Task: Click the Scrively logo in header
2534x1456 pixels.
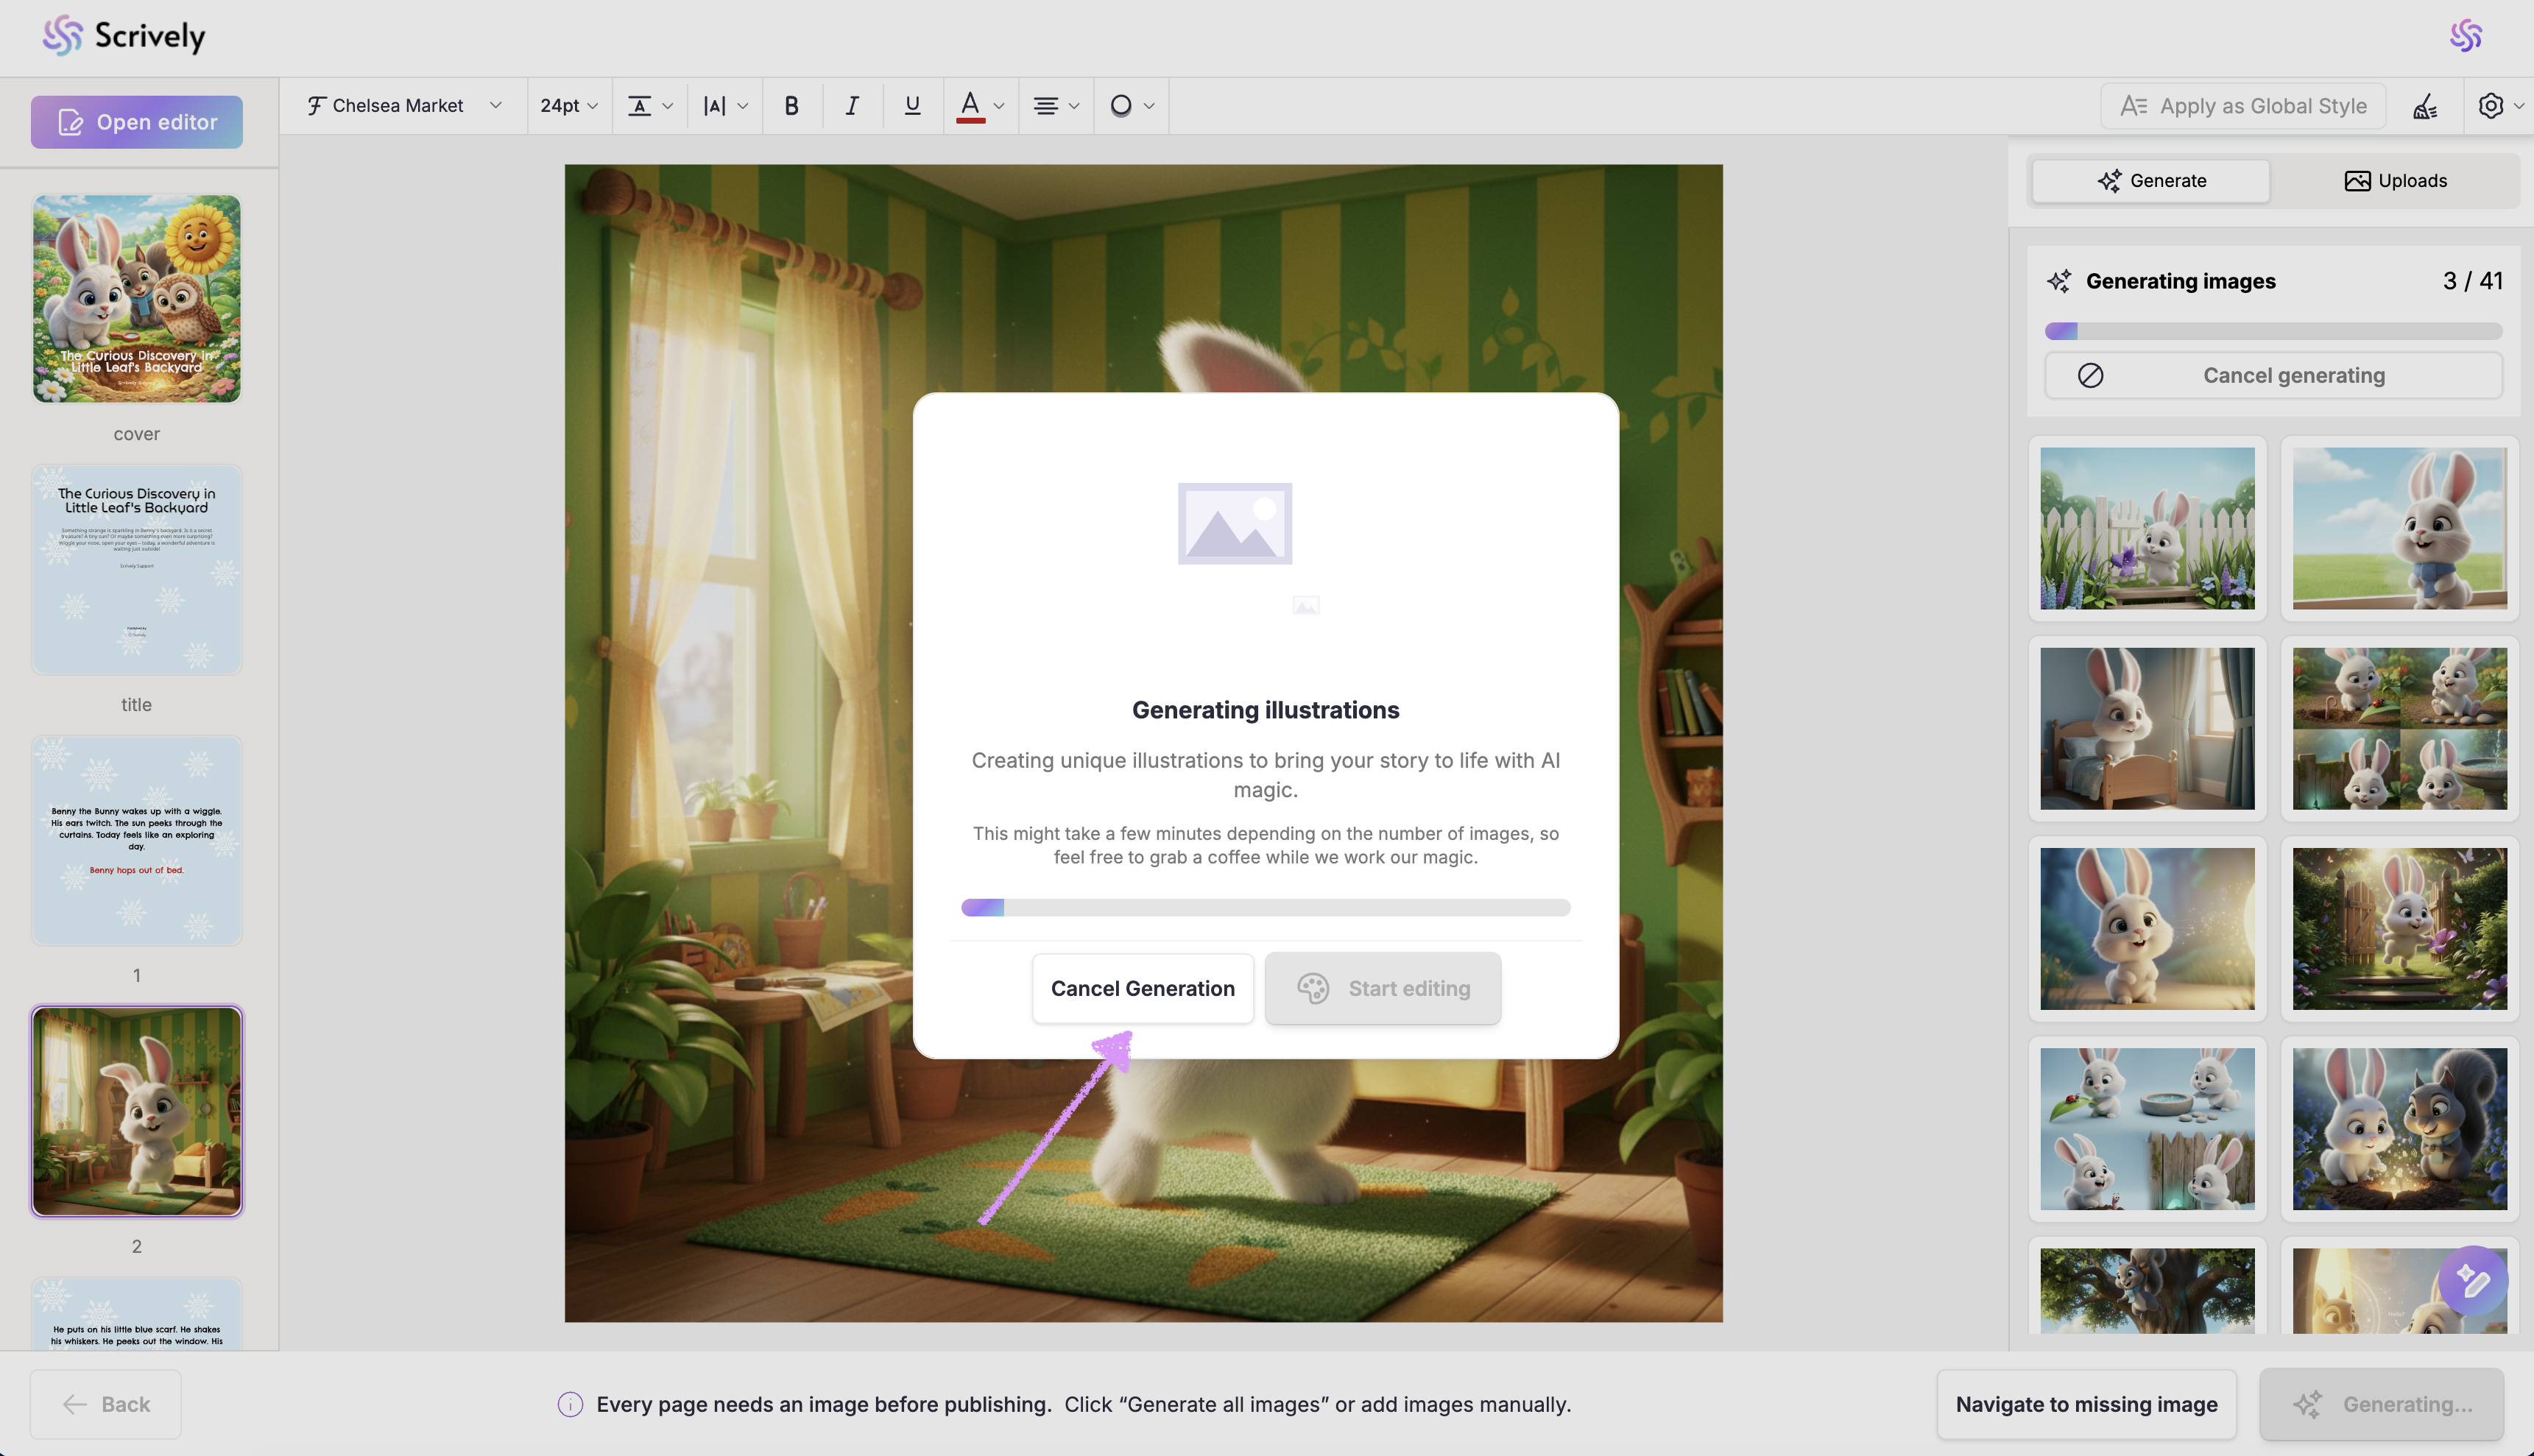Action: 124,36
